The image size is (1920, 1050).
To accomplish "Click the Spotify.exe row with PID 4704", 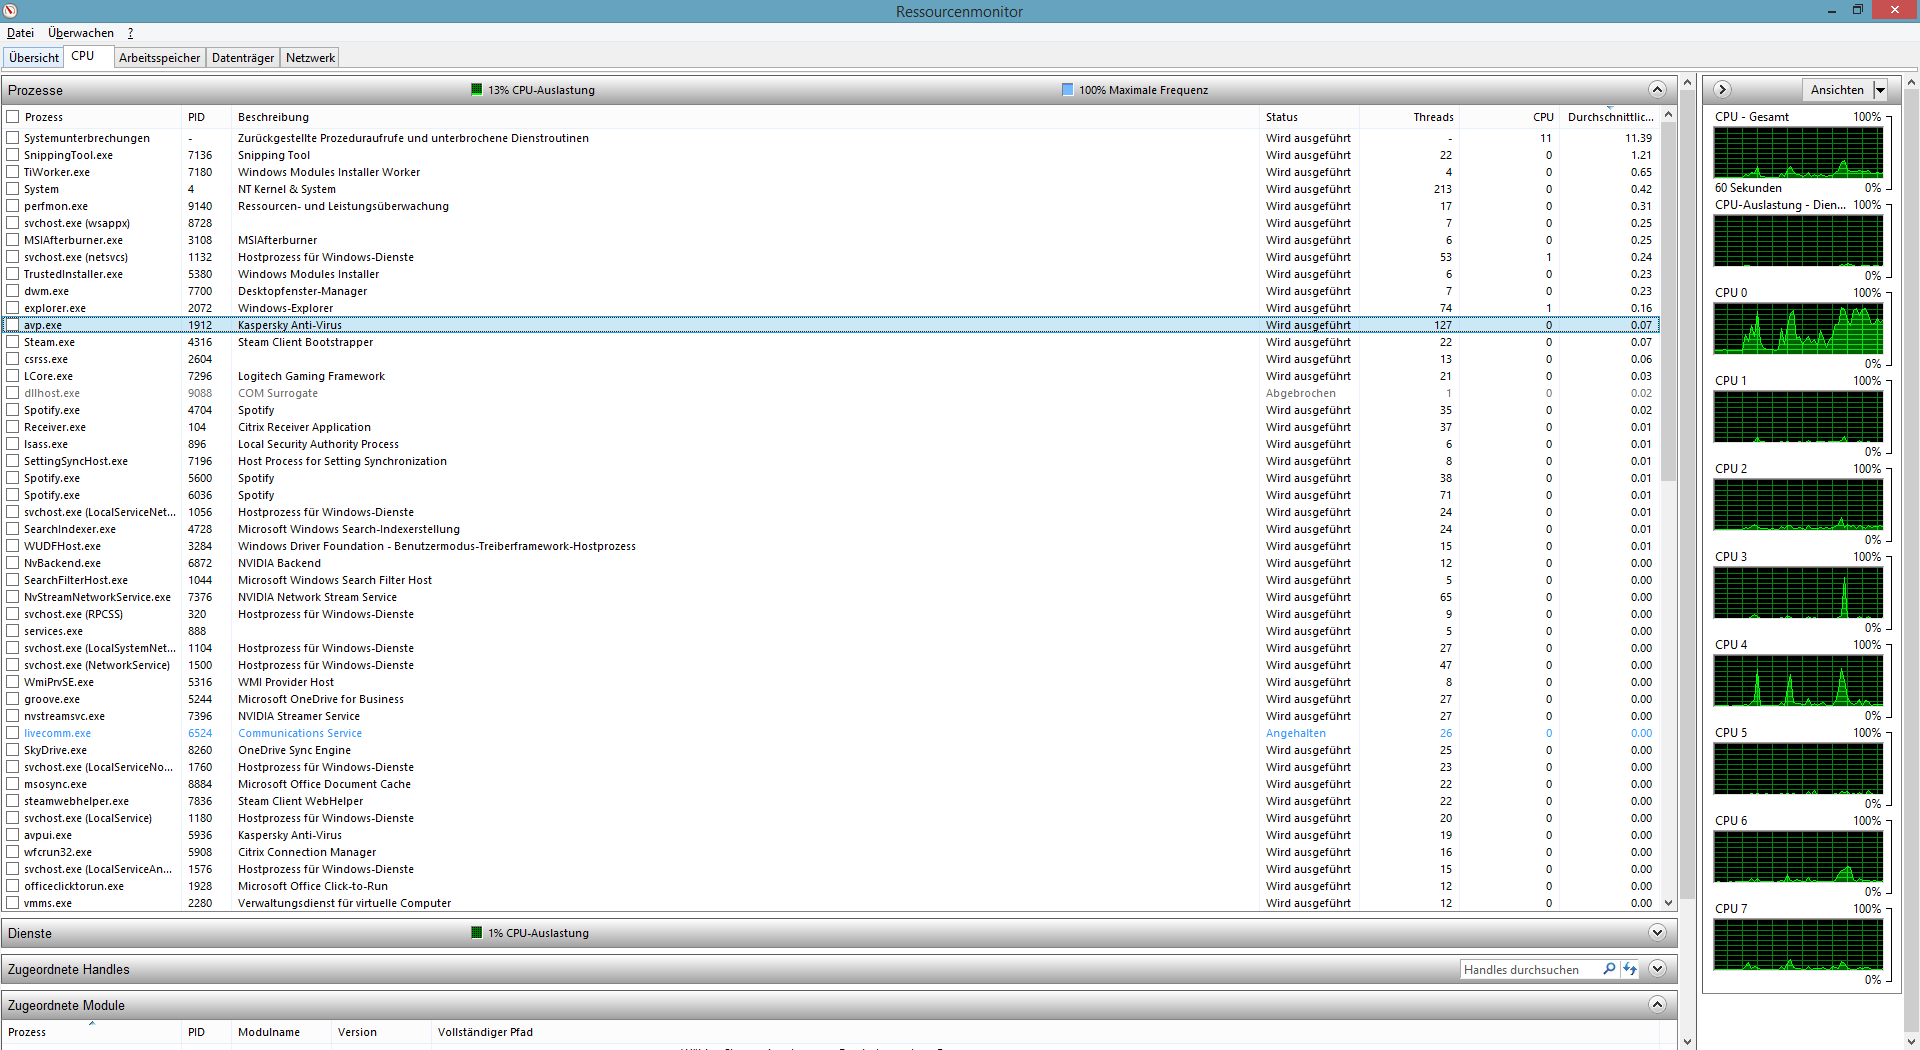I will tap(830, 410).
